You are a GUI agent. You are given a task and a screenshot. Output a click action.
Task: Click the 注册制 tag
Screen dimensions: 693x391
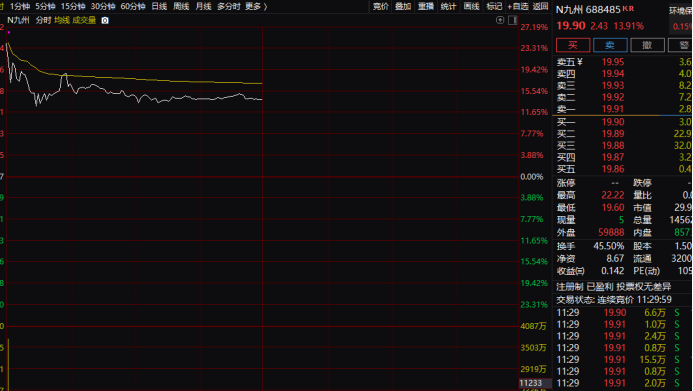tap(570, 287)
